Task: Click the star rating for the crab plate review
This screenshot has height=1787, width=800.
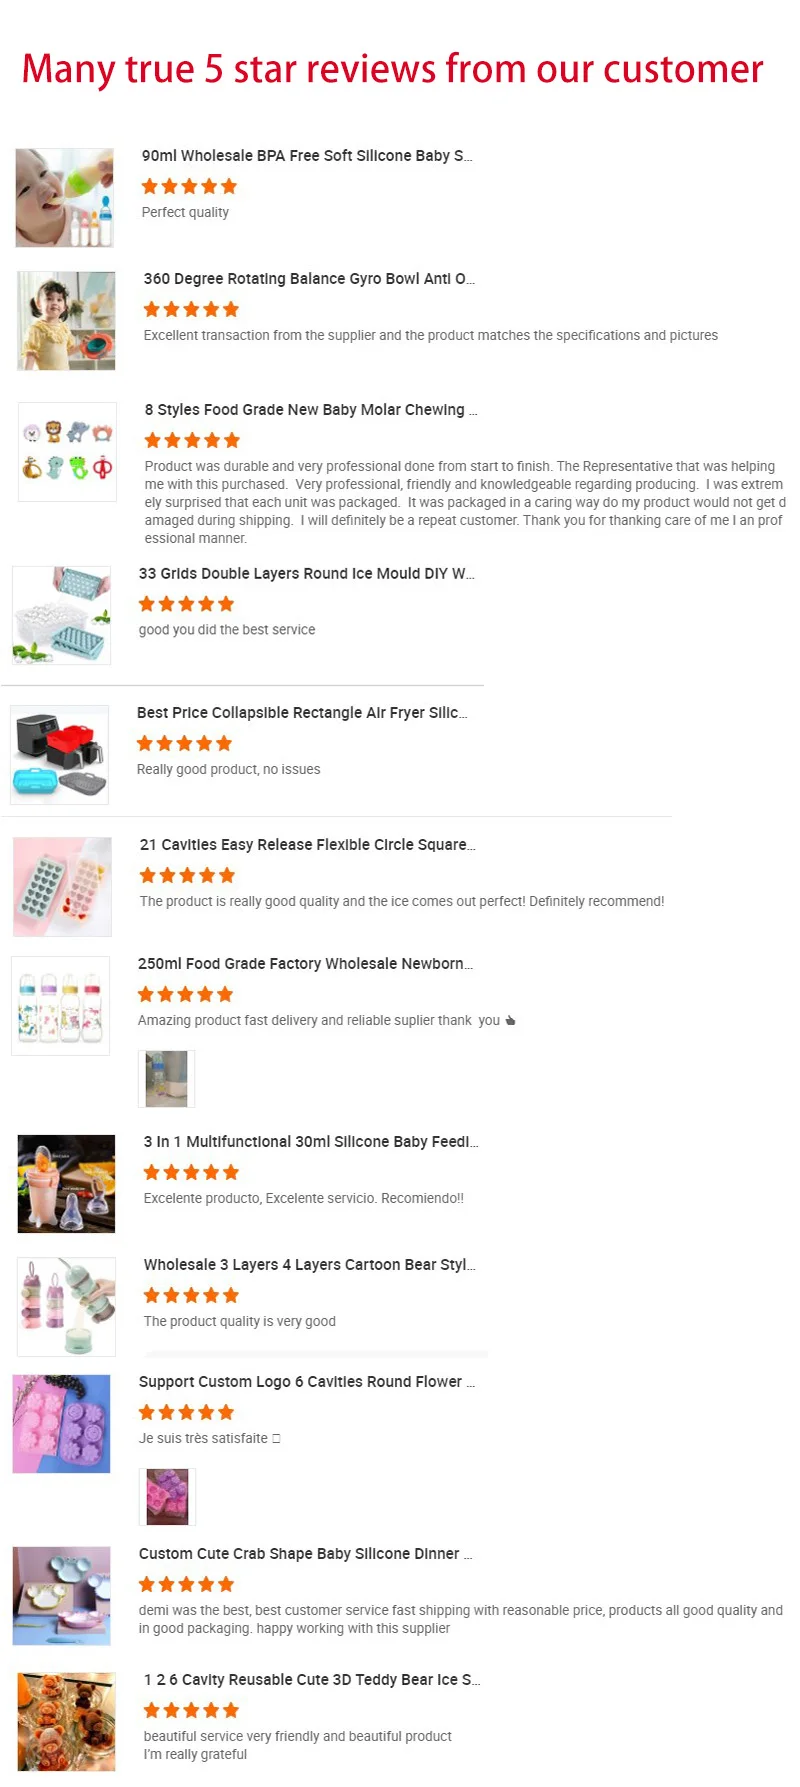Action: tap(187, 1585)
